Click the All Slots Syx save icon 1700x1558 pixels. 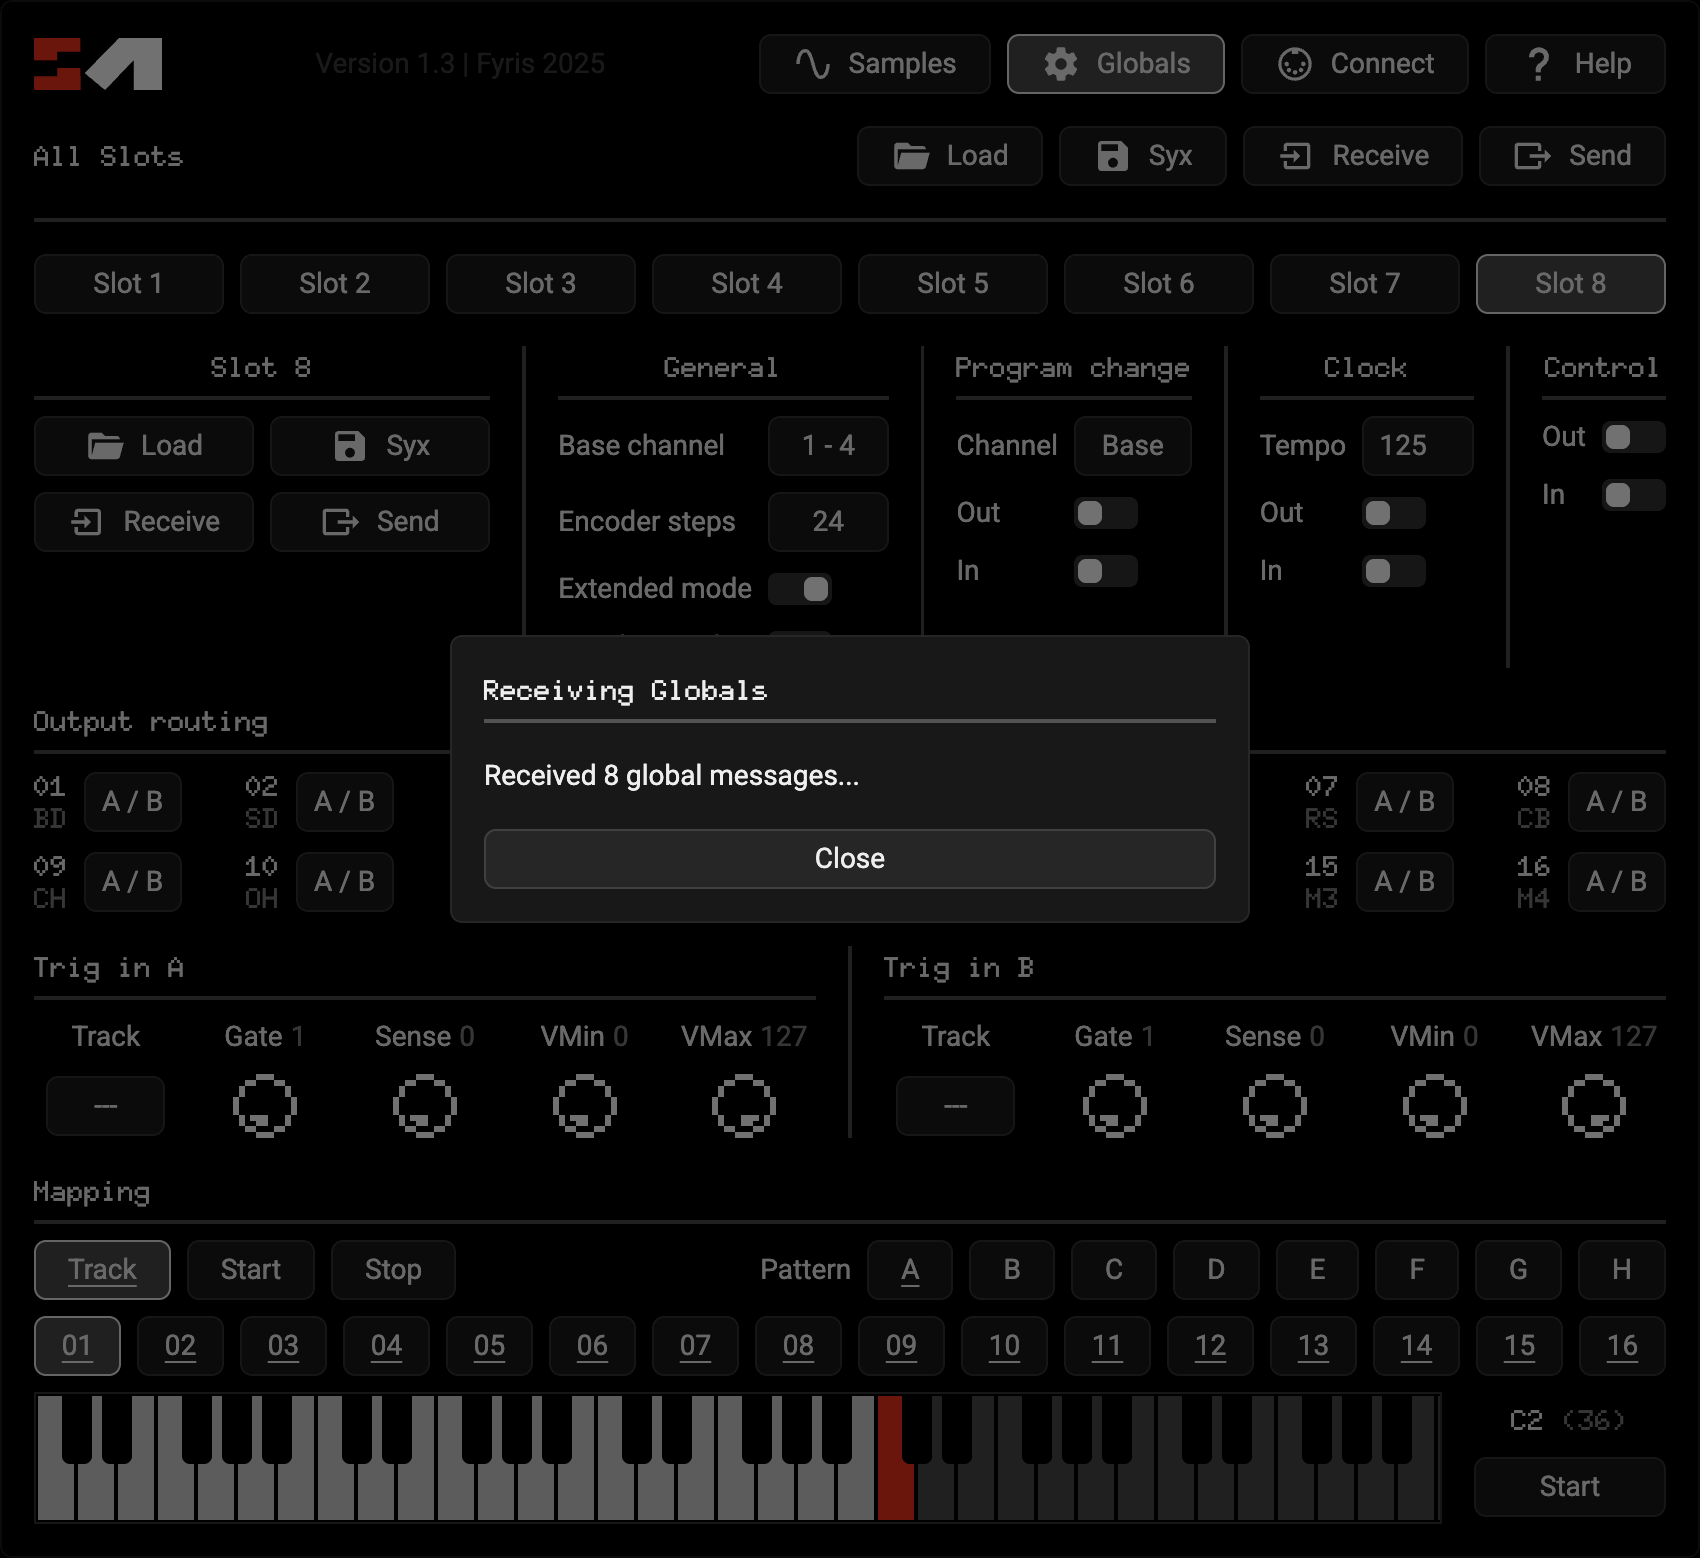pyautogui.click(x=1112, y=156)
